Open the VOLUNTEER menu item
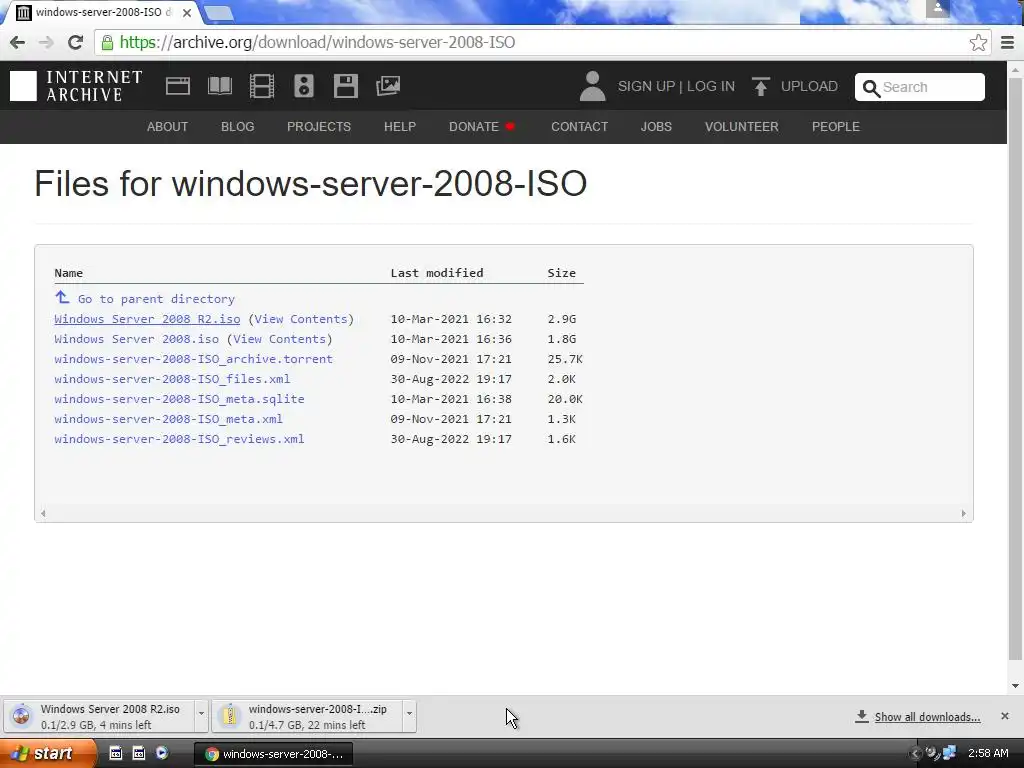This screenshot has height=768, width=1024. pyautogui.click(x=741, y=127)
